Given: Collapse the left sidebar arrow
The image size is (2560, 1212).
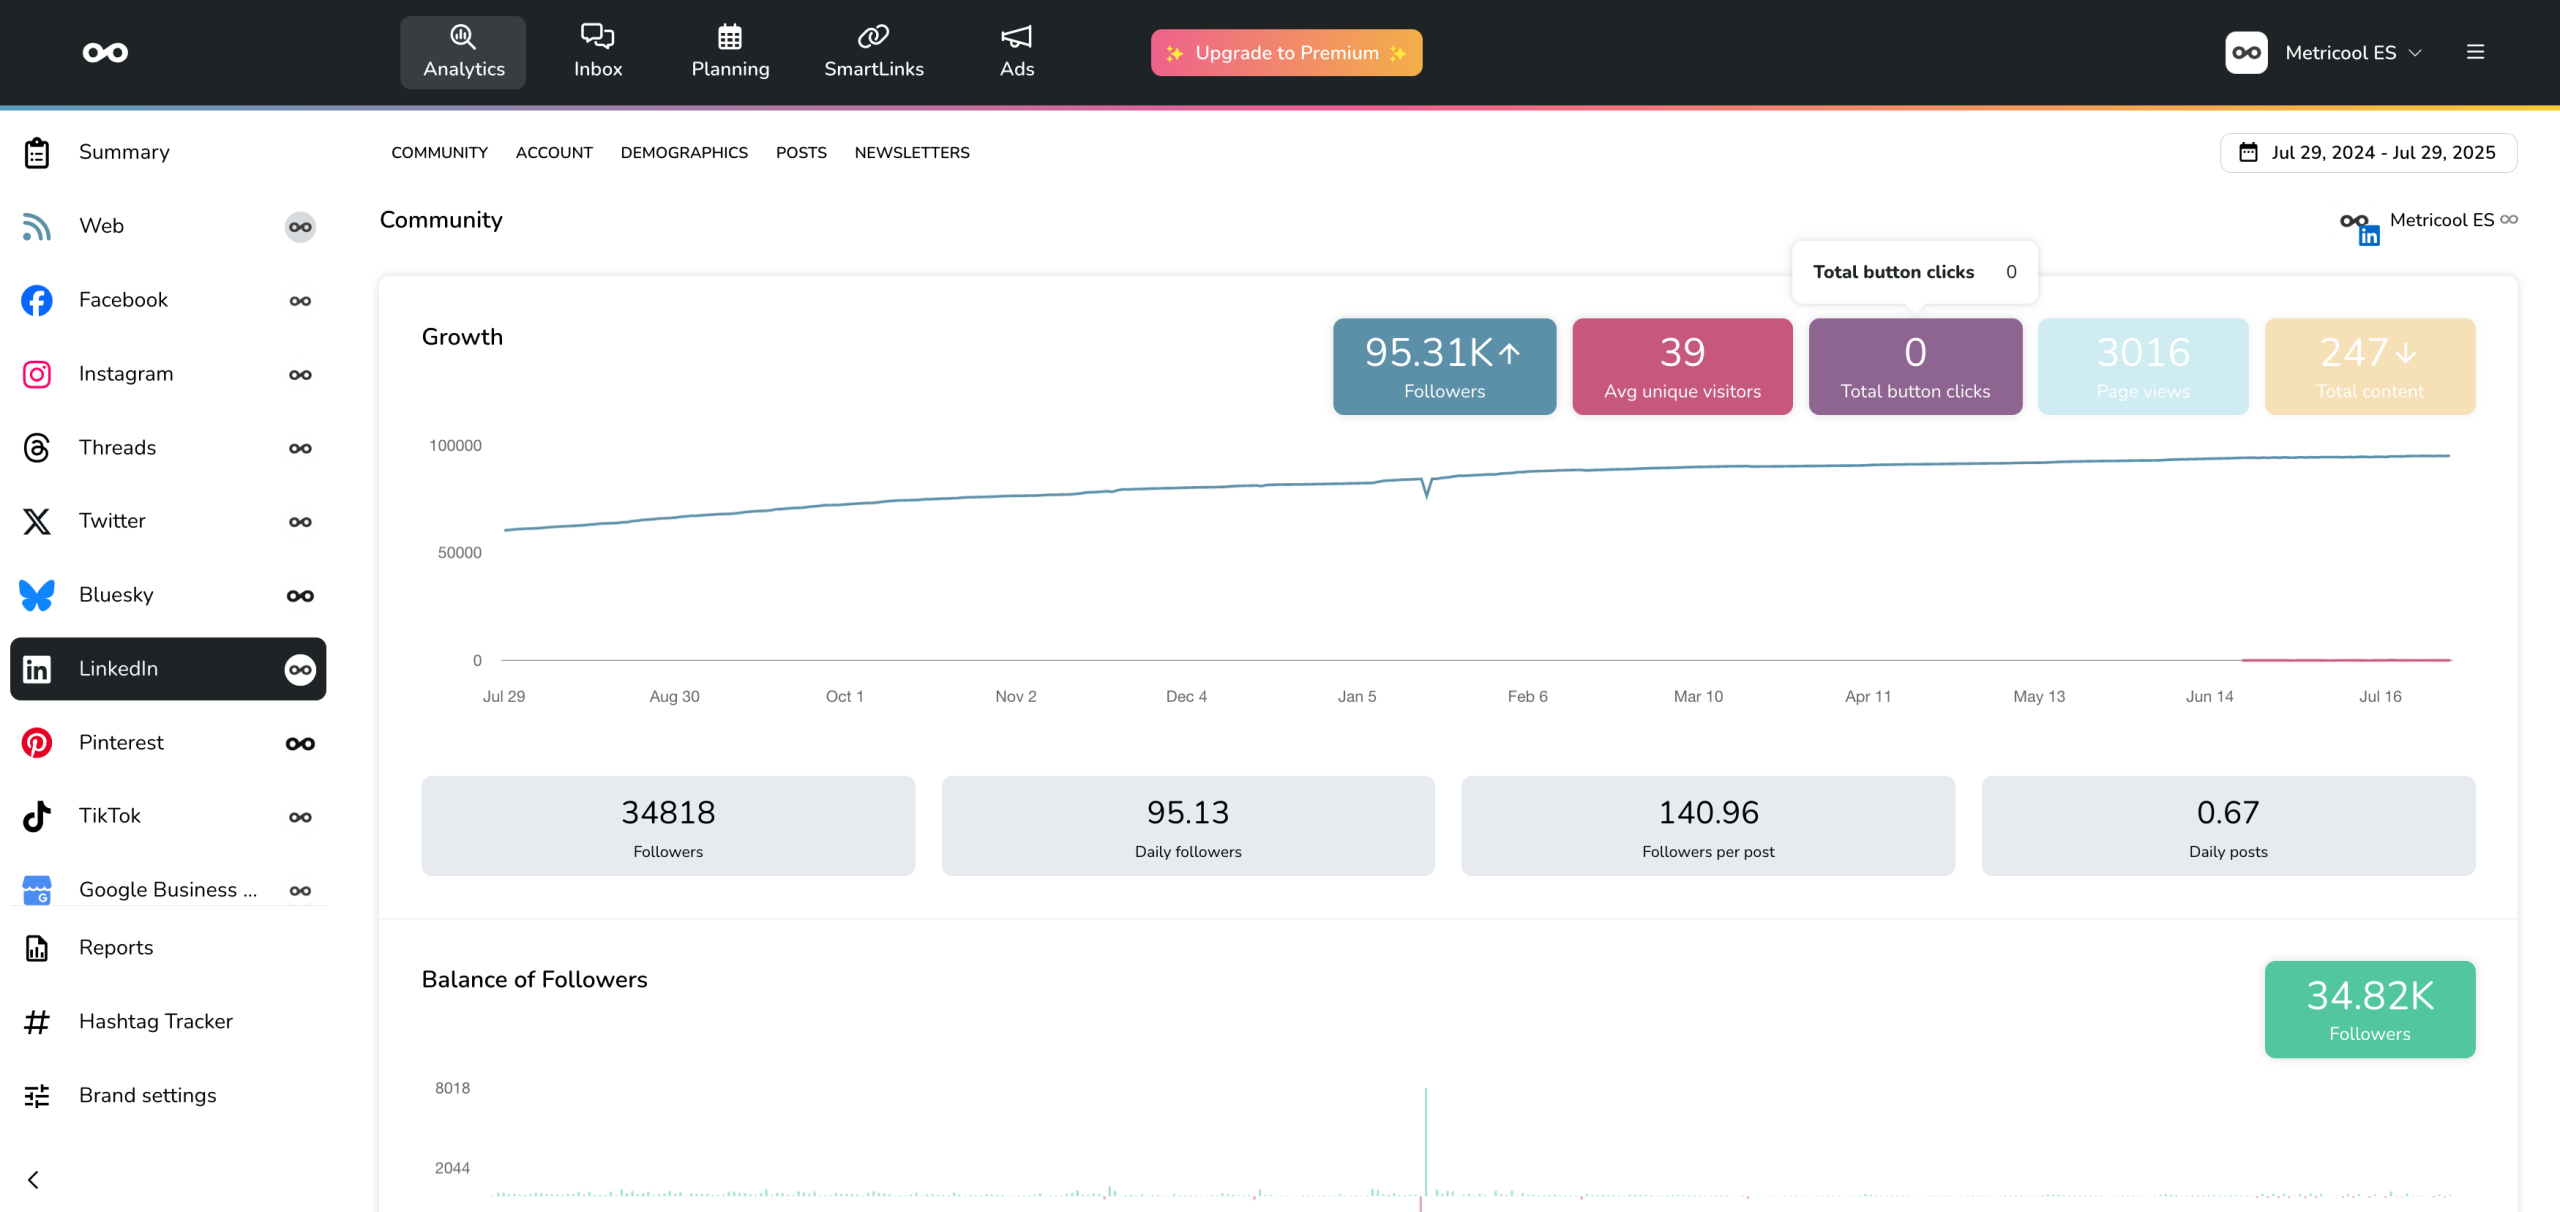Looking at the screenshot, I should (x=33, y=1180).
